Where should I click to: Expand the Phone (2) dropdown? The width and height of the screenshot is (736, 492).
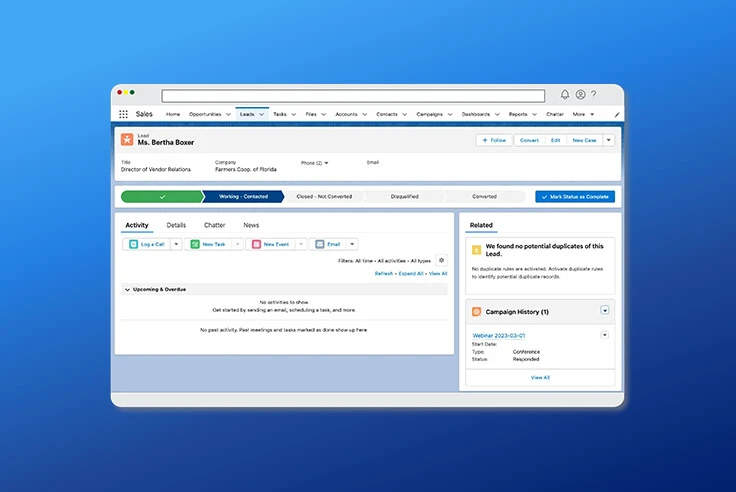click(x=326, y=163)
